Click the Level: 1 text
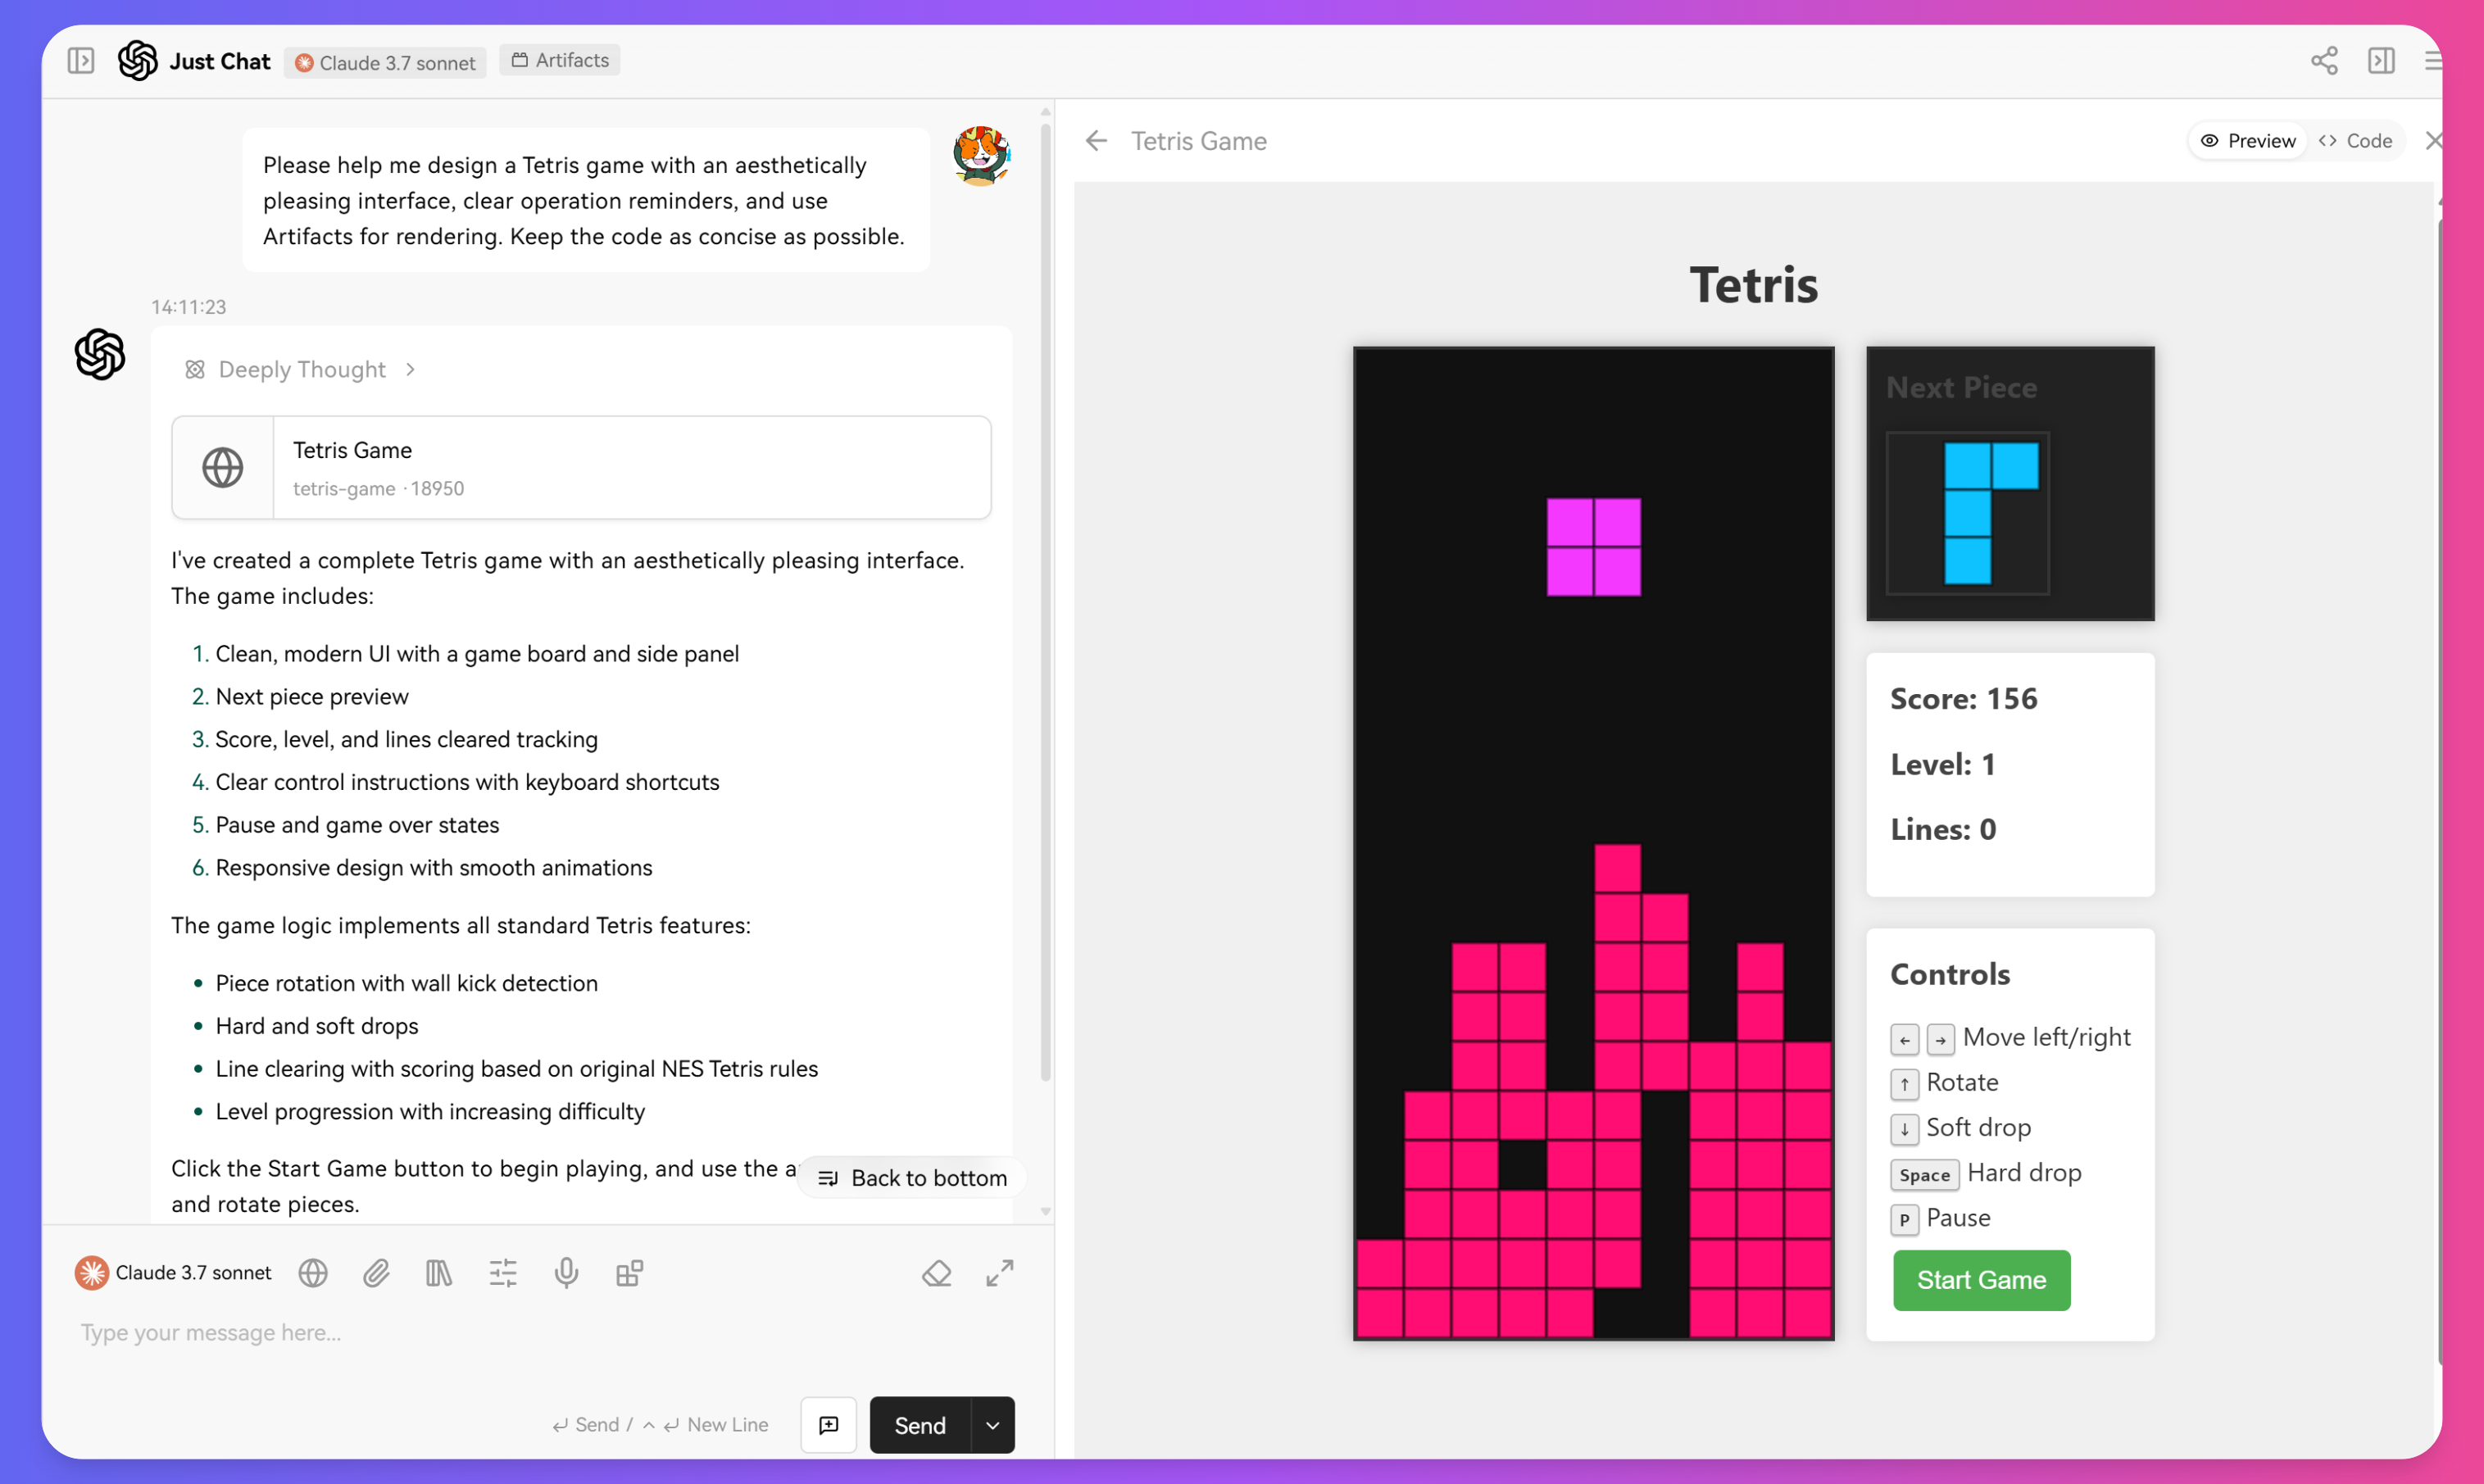This screenshot has width=2484, height=1484. pos(1943,764)
